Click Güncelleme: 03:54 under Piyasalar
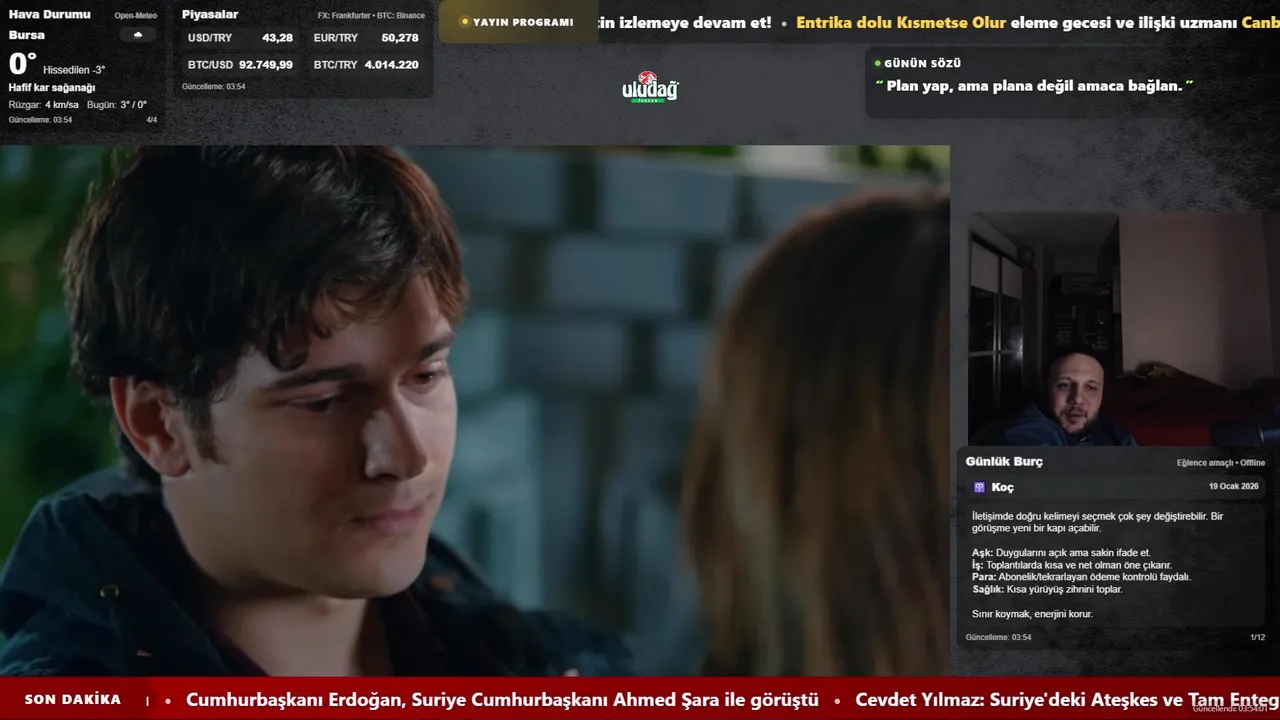1280x720 pixels. [213, 86]
